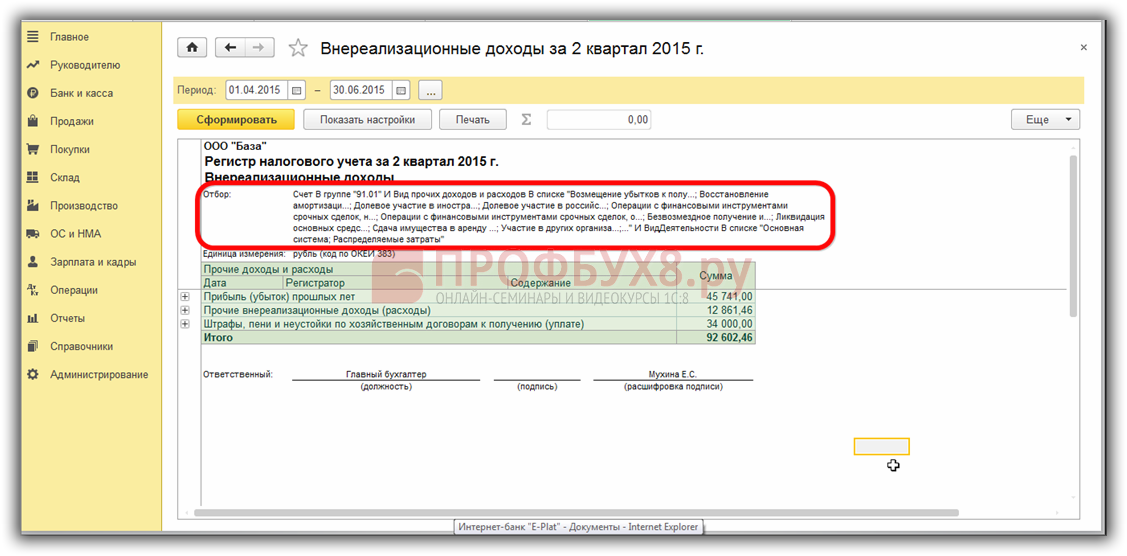
Task: Open the Отчеты menu section
Action: click(x=67, y=318)
